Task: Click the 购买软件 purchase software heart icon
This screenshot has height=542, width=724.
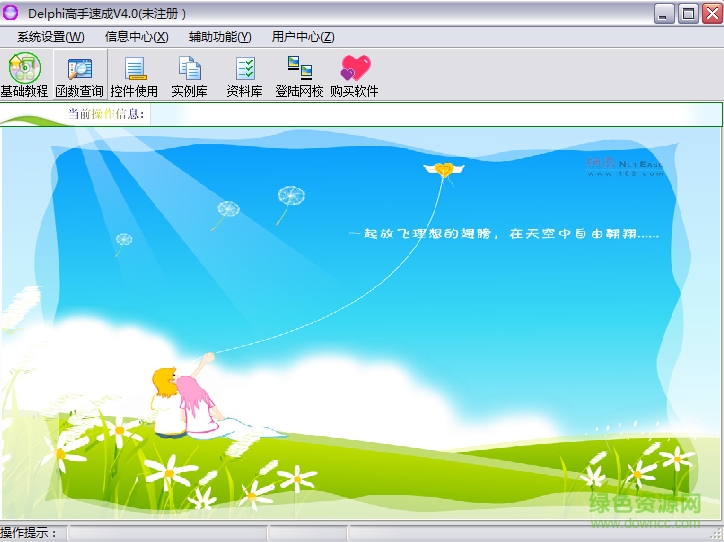Action: (x=354, y=75)
